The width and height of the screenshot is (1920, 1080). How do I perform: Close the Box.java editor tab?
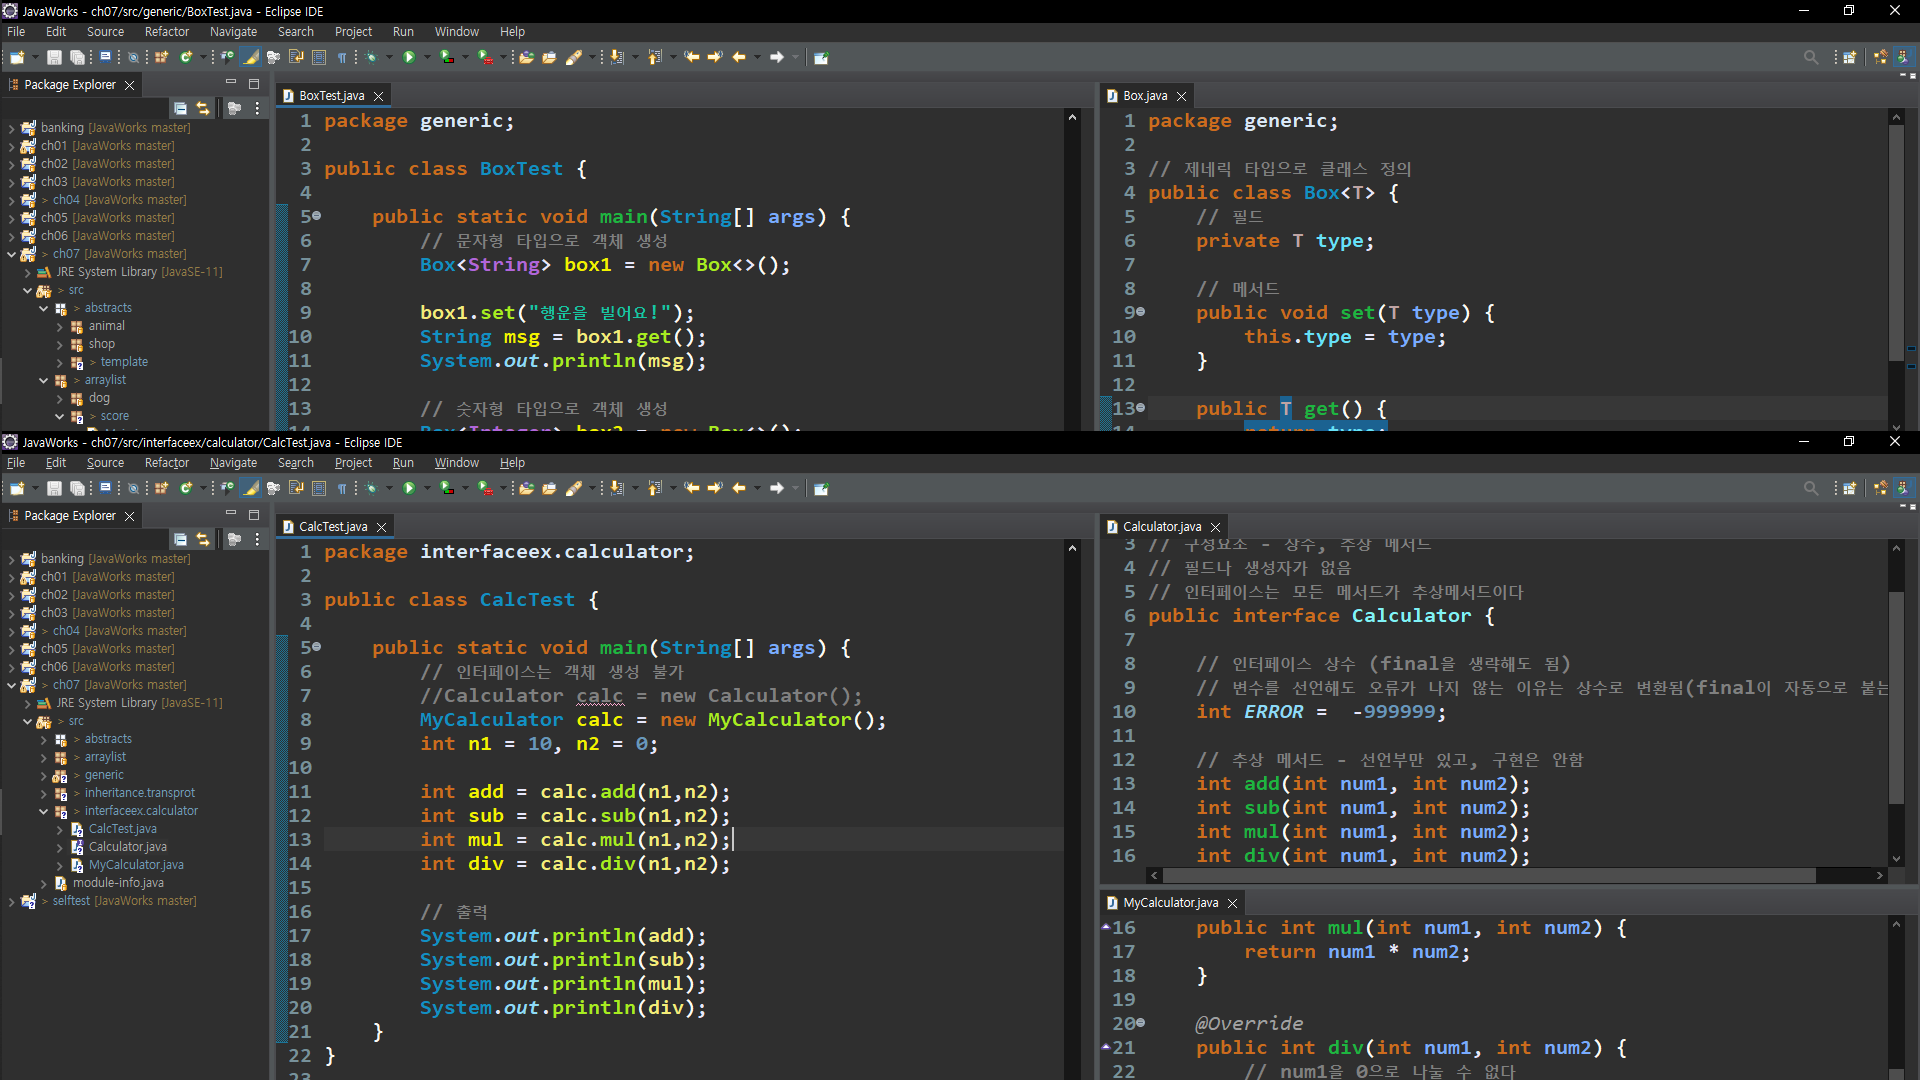point(1181,97)
